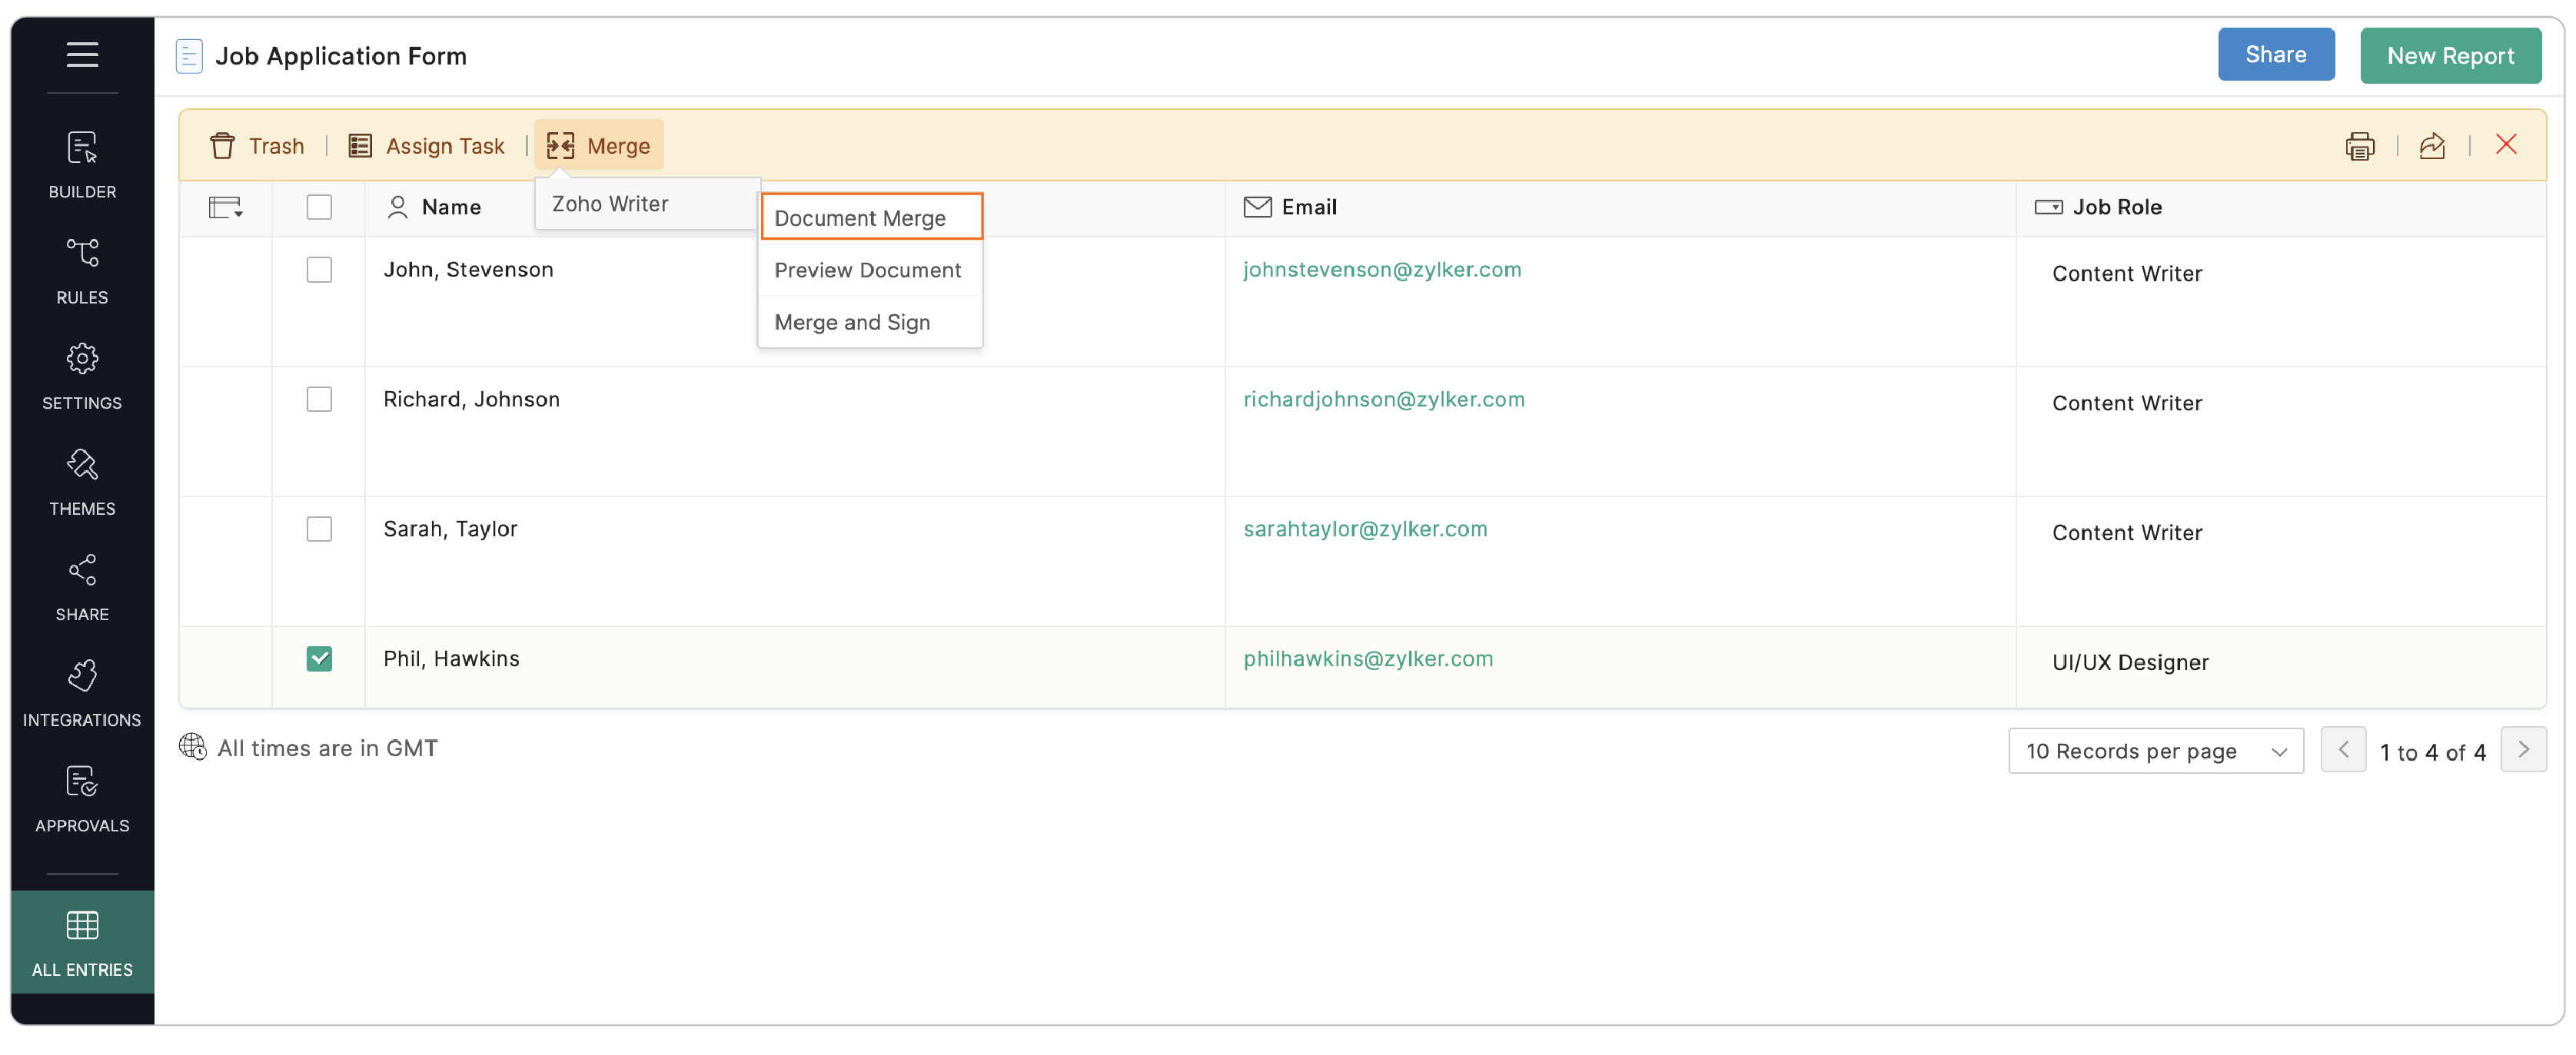Open the Integrations panel

81,692
